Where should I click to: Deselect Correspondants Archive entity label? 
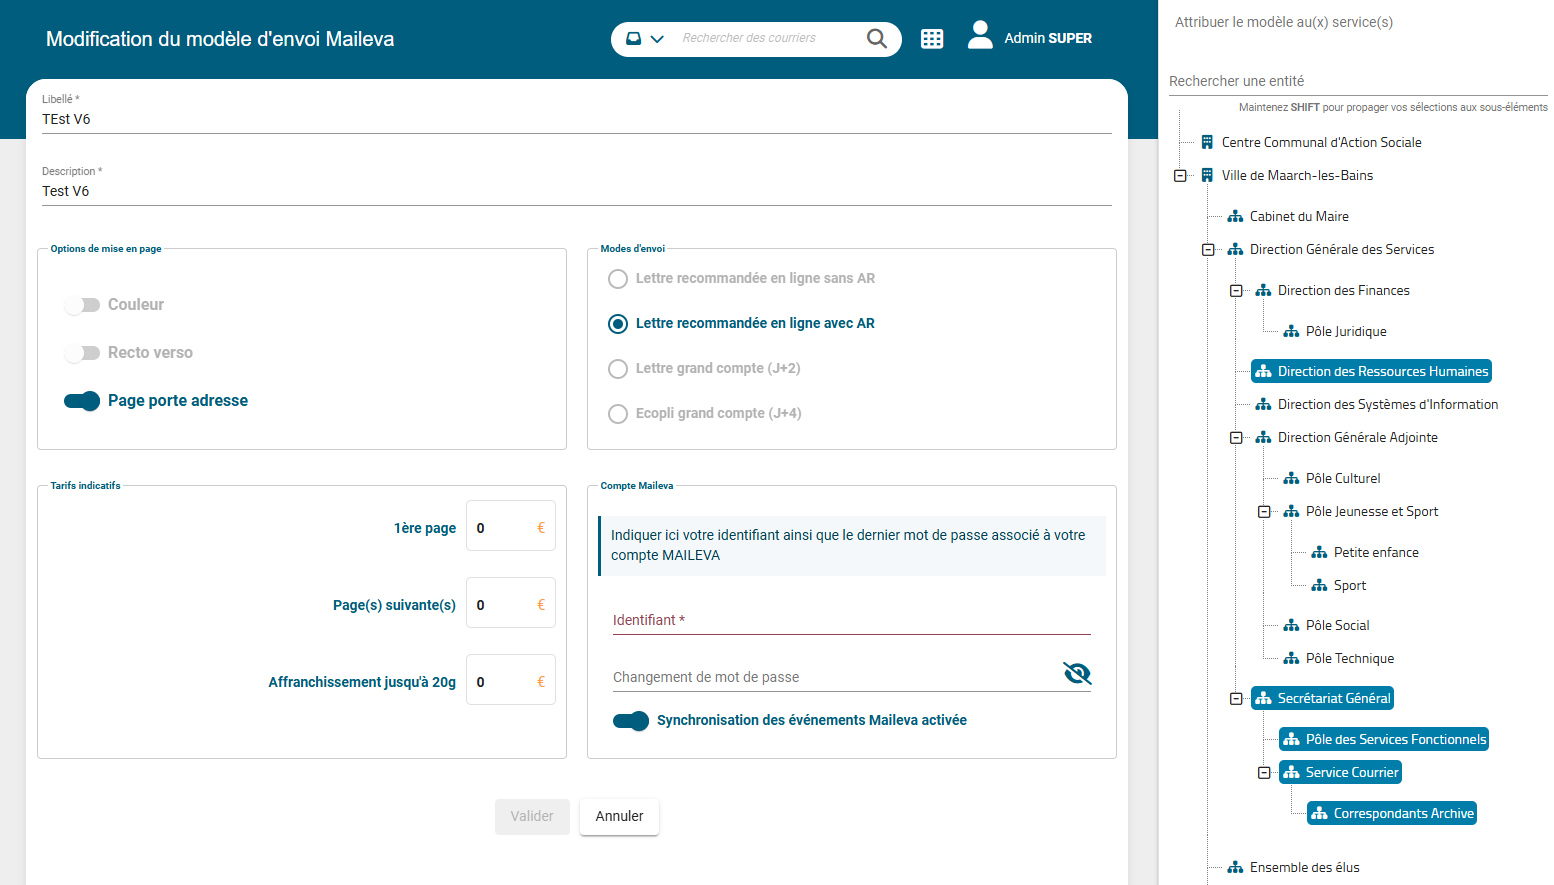(1404, 813)
